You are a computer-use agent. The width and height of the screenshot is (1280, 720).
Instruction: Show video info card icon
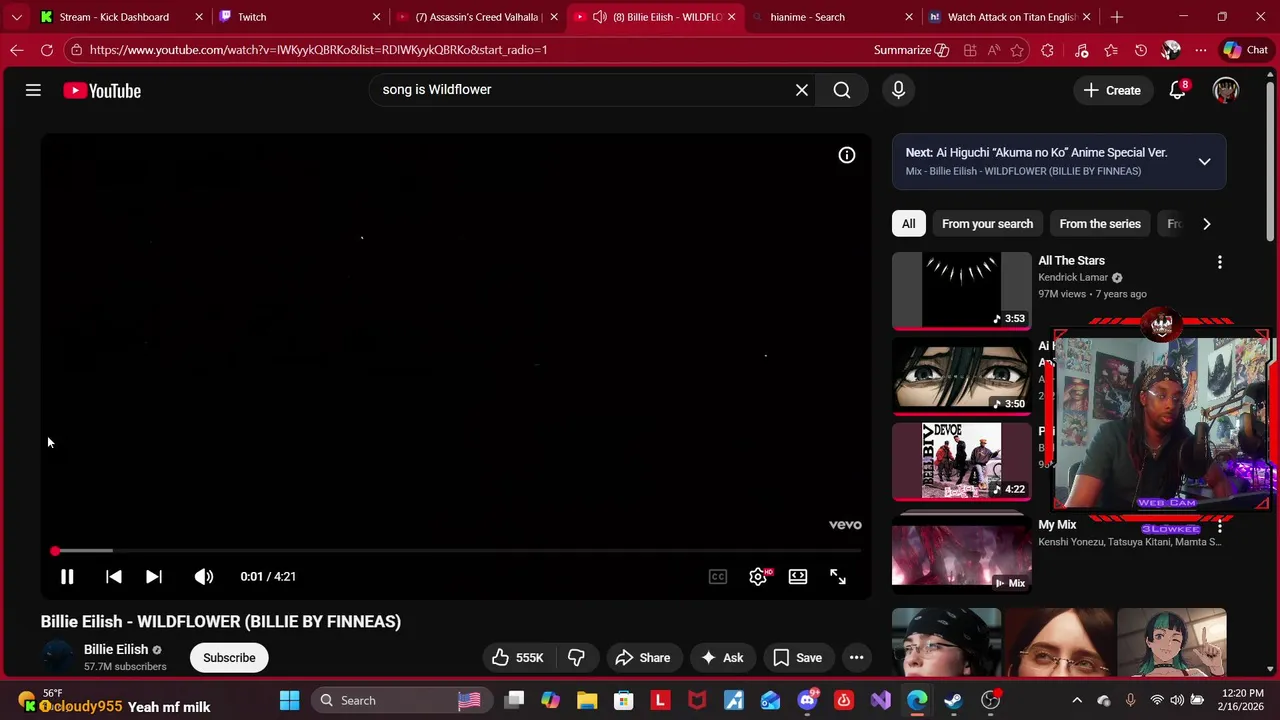click(847, 155)
